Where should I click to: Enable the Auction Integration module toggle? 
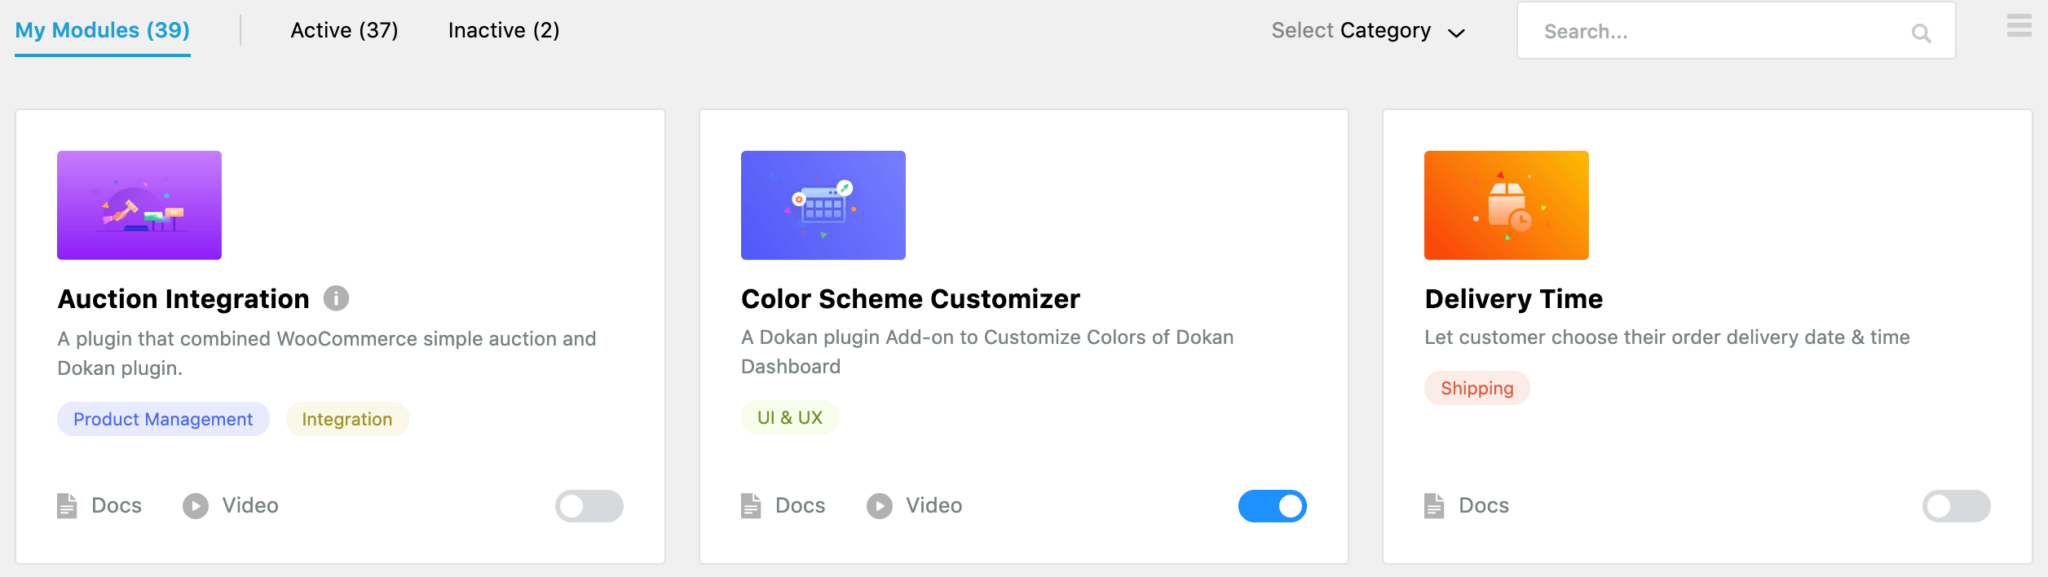tap(589, 506)
